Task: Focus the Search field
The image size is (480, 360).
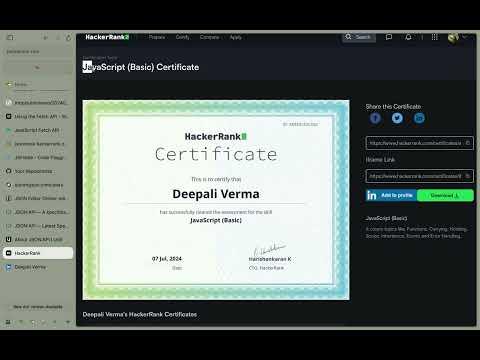Action: pyautogui.click(x=359, y=37)
